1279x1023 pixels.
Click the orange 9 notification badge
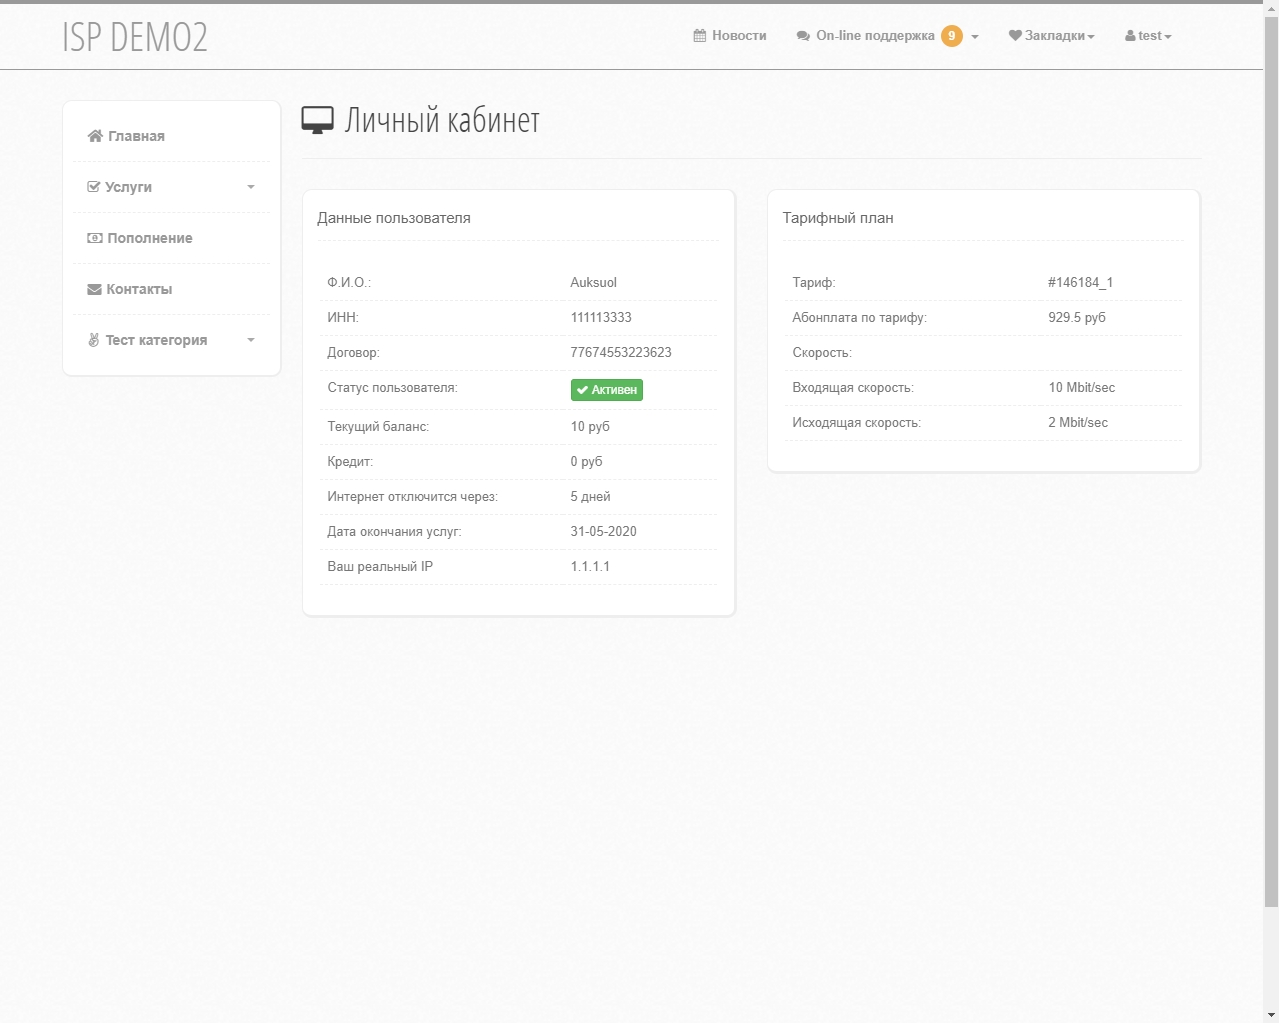(x=951, y=36)
